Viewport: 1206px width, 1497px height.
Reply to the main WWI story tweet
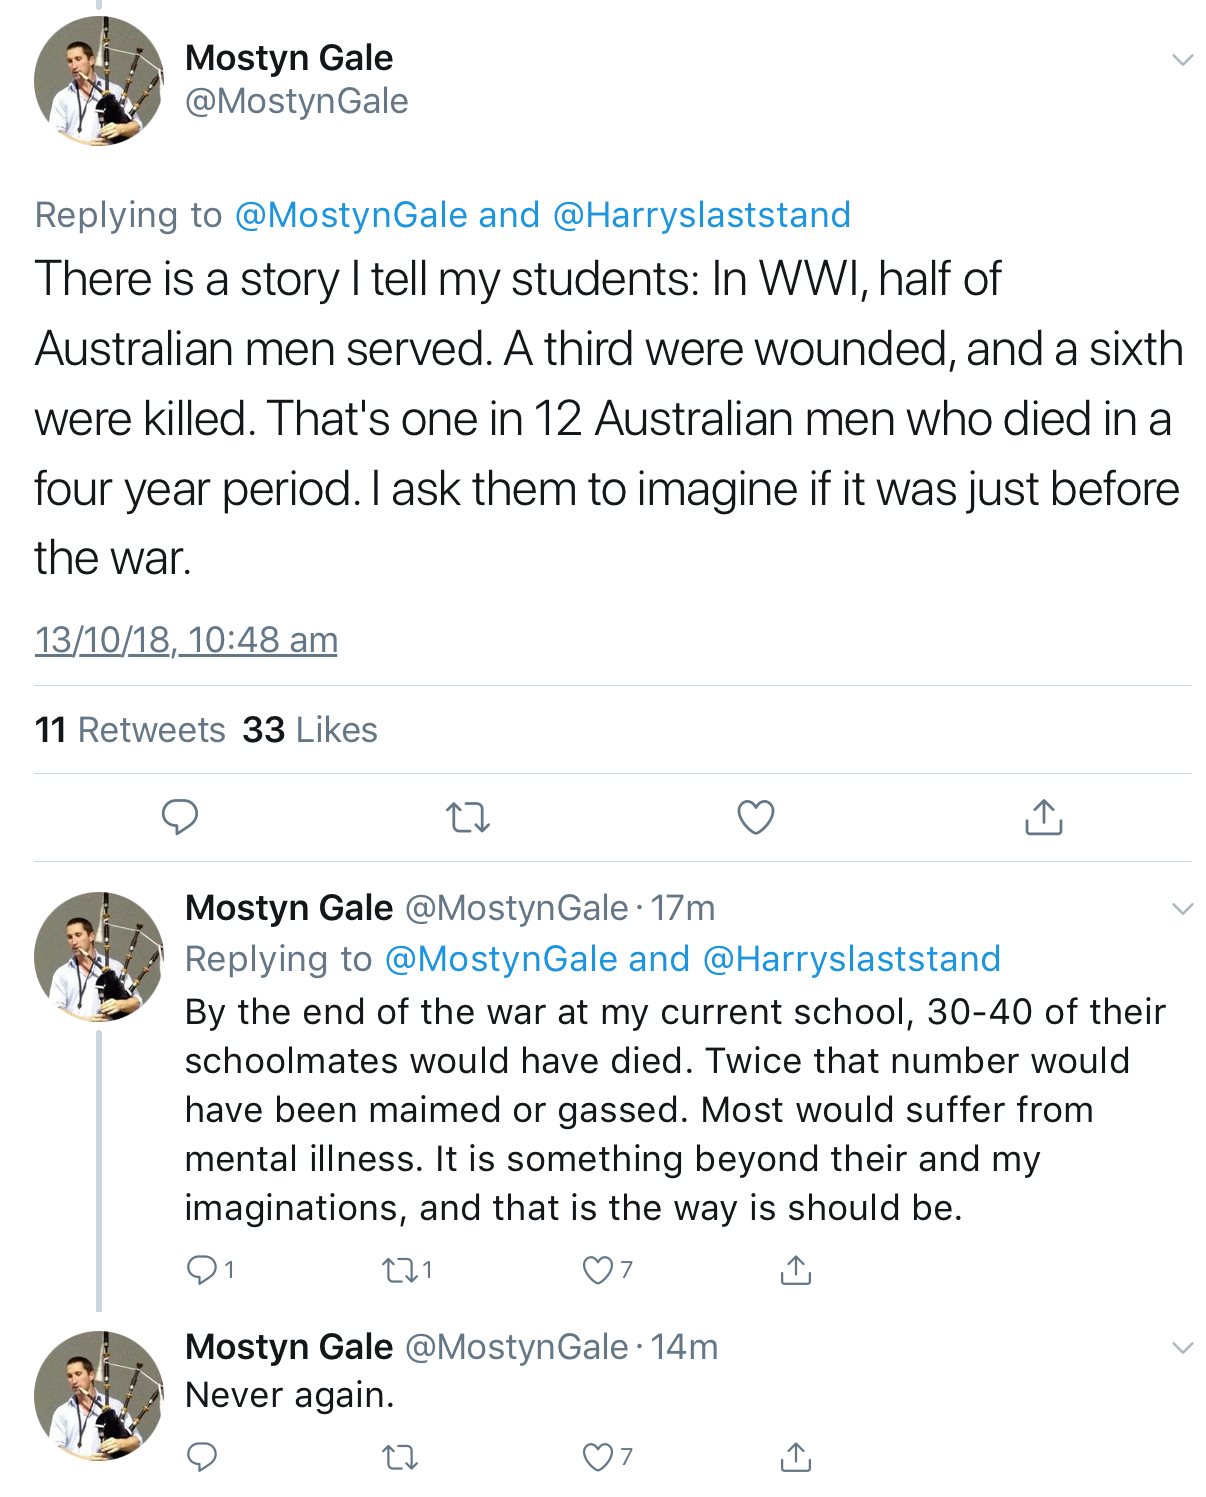pyautogui.click(x=180, y=817)
